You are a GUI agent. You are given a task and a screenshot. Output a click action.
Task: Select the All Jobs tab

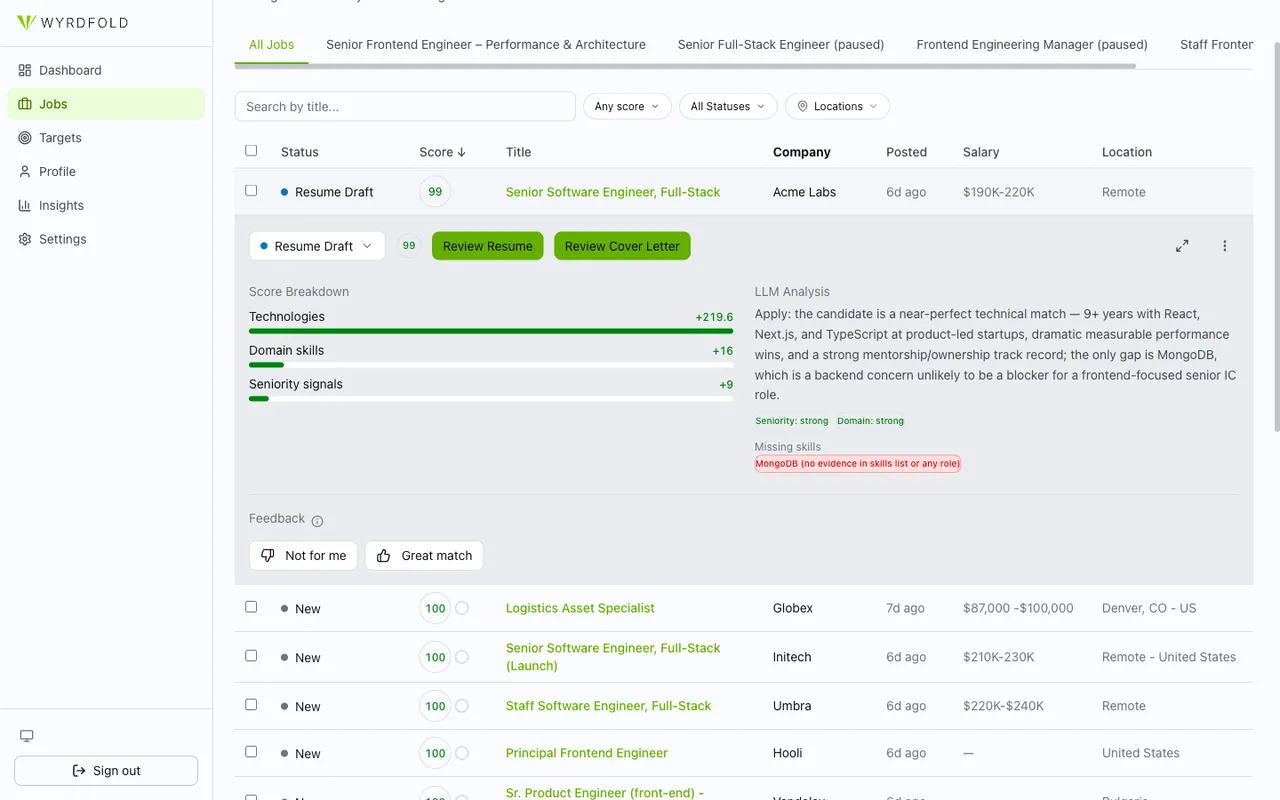tap(271, 44)
